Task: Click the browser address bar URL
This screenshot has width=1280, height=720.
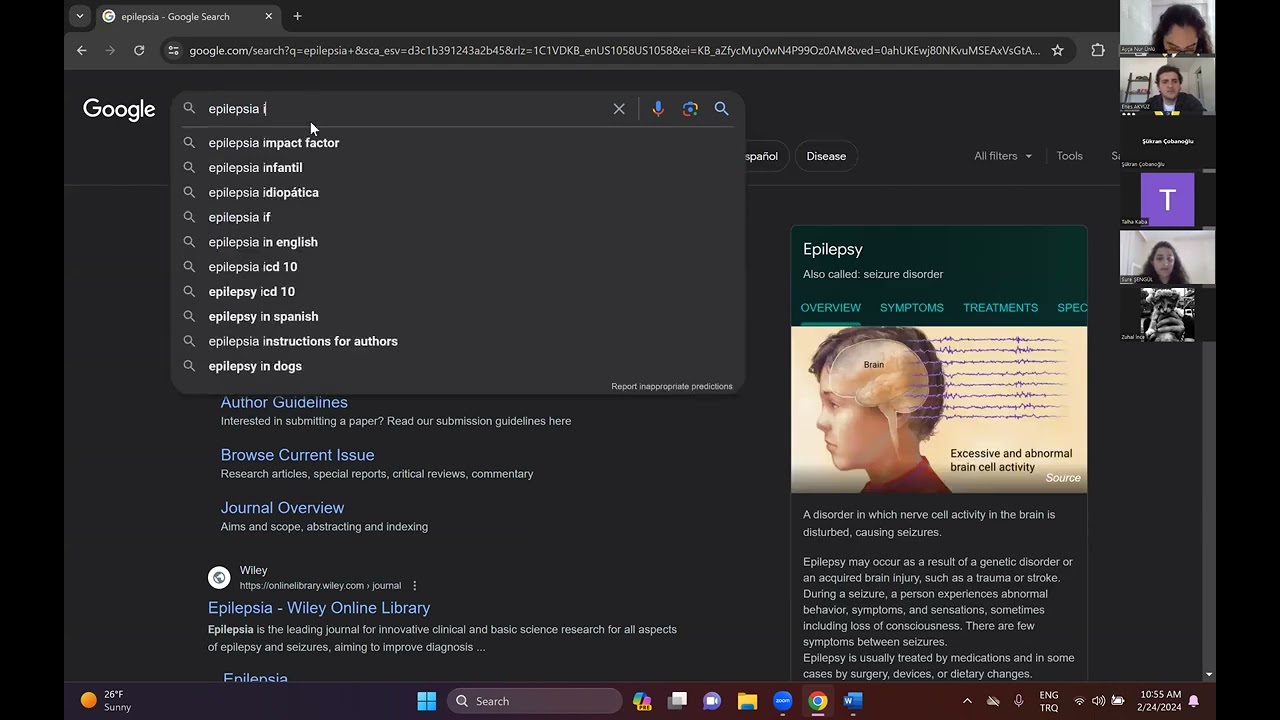Action: point(614,50)
